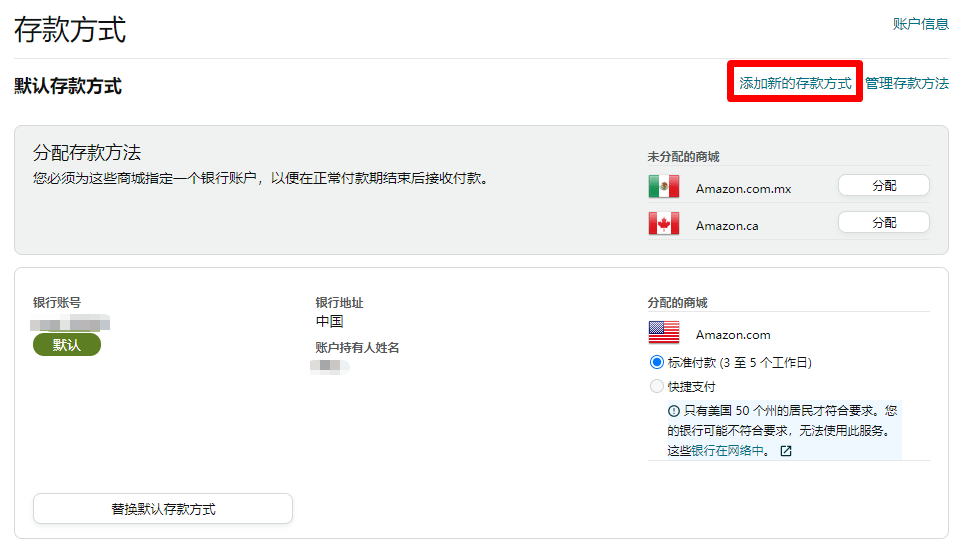Screen dimensions: 965x548
Task: Click the green 默认 badge
Action: [67, 345]
